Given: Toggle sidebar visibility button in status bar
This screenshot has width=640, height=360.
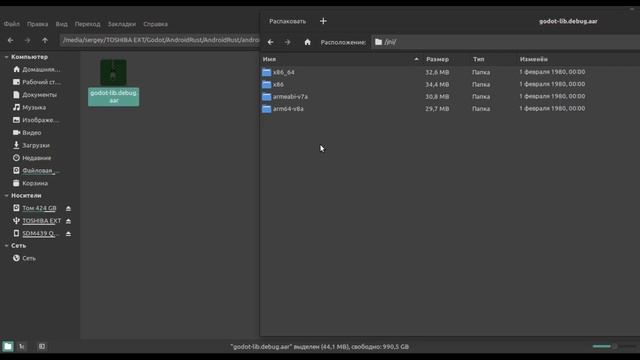Looking at the screenshot, I should tap(42, 347).
